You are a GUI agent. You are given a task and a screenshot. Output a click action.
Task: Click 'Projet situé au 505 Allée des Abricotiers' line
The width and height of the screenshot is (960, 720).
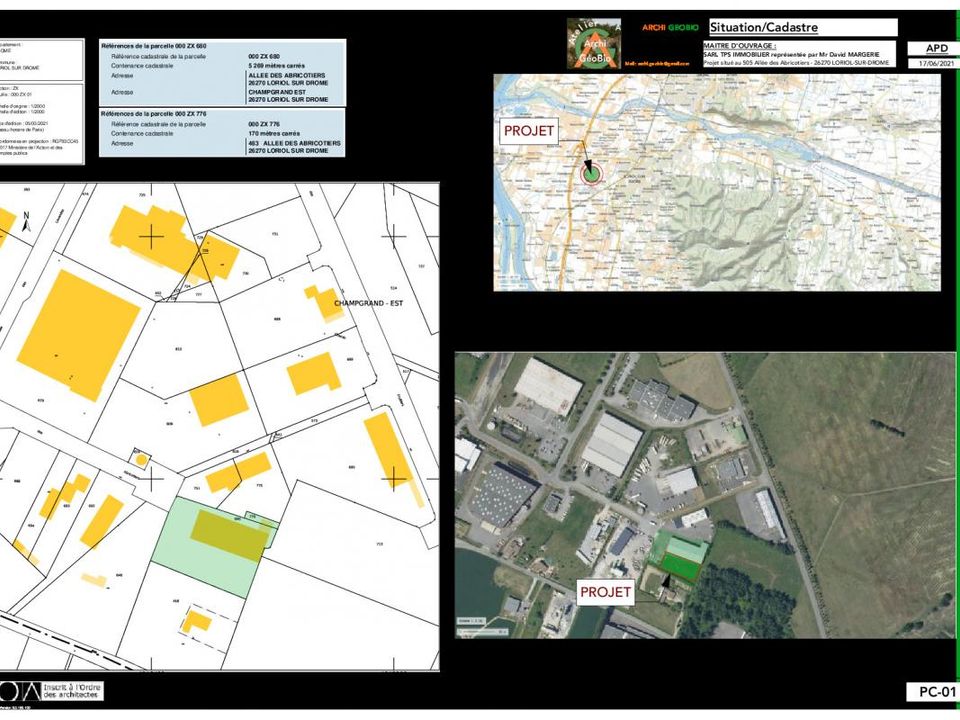[796, 62]
